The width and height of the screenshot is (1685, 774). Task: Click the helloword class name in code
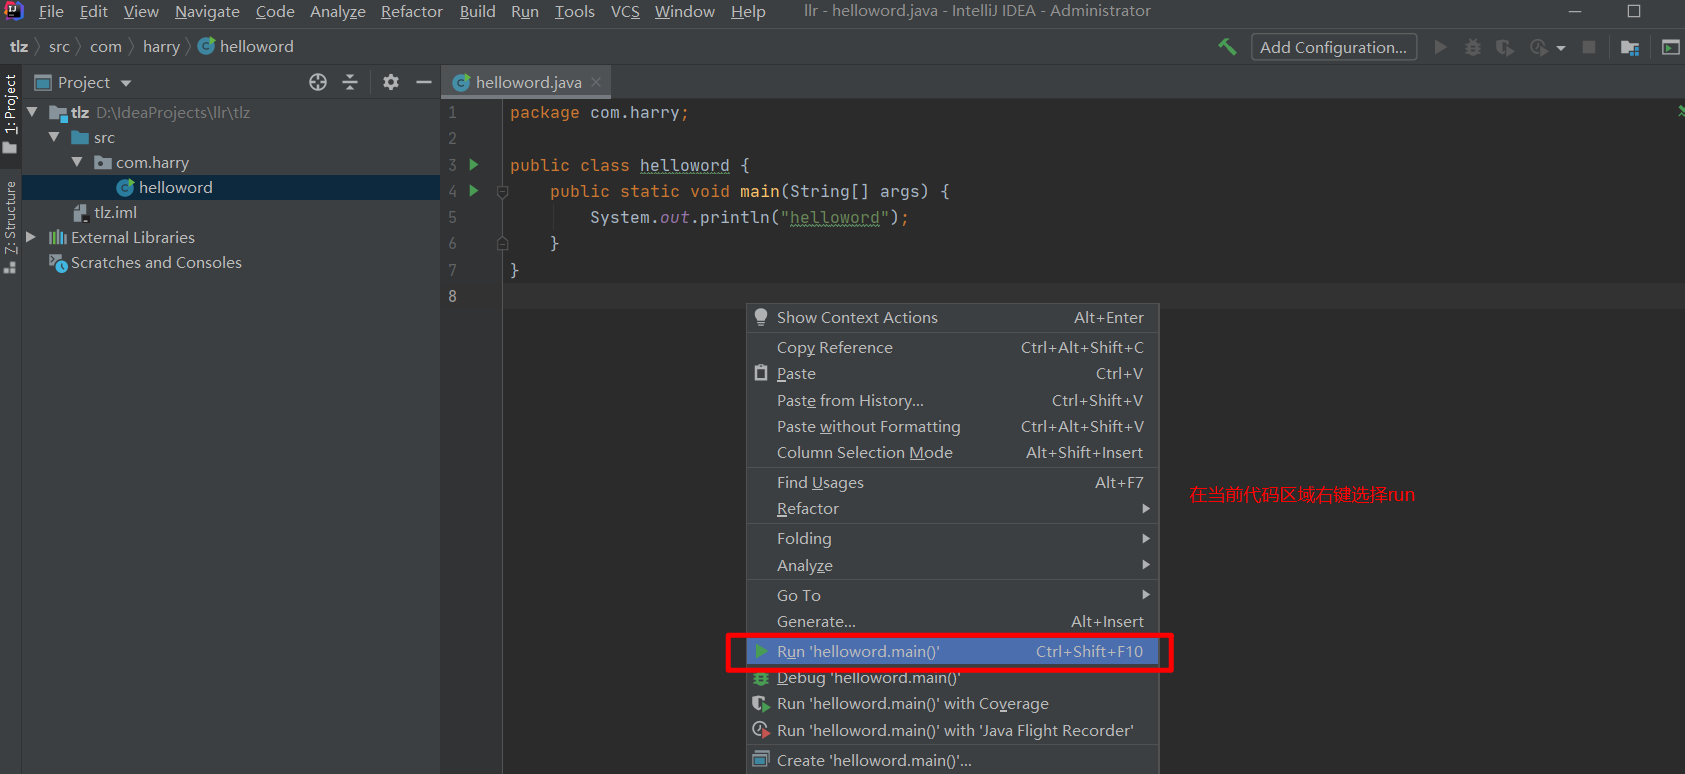coord(684,165)
